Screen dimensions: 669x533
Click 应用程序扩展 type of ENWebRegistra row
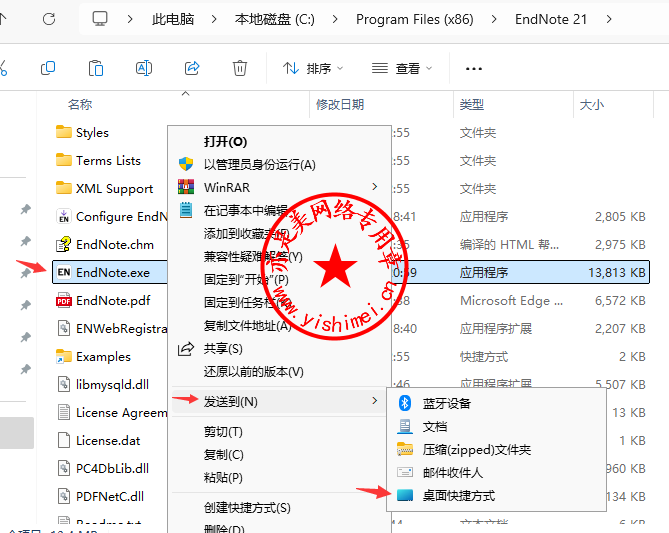click(496, 329)
